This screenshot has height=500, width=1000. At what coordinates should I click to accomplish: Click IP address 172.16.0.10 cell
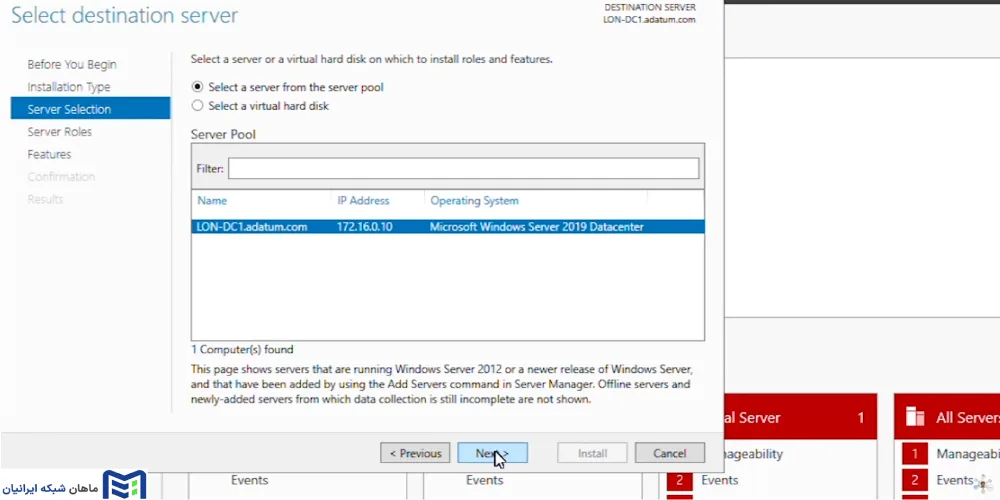364,226
